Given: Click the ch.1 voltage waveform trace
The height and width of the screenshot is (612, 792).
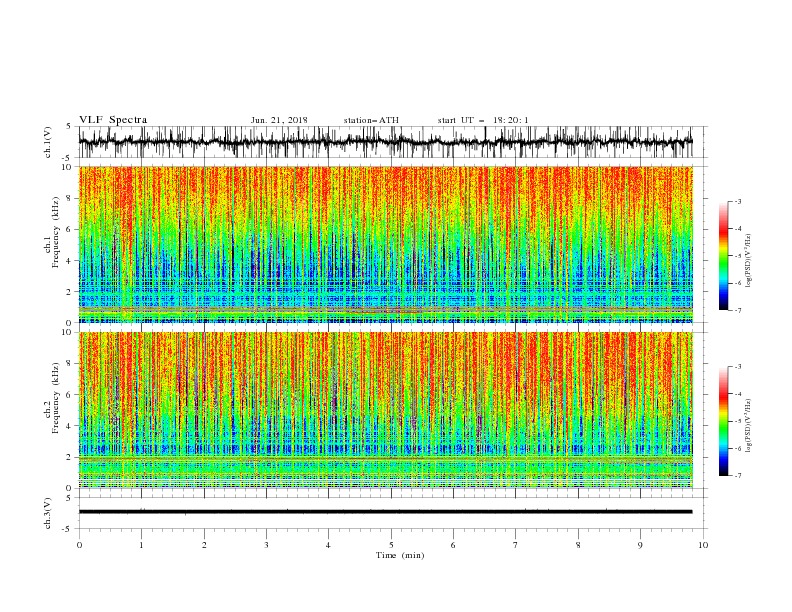Looking at the screenshot, I should pos(385,141).
